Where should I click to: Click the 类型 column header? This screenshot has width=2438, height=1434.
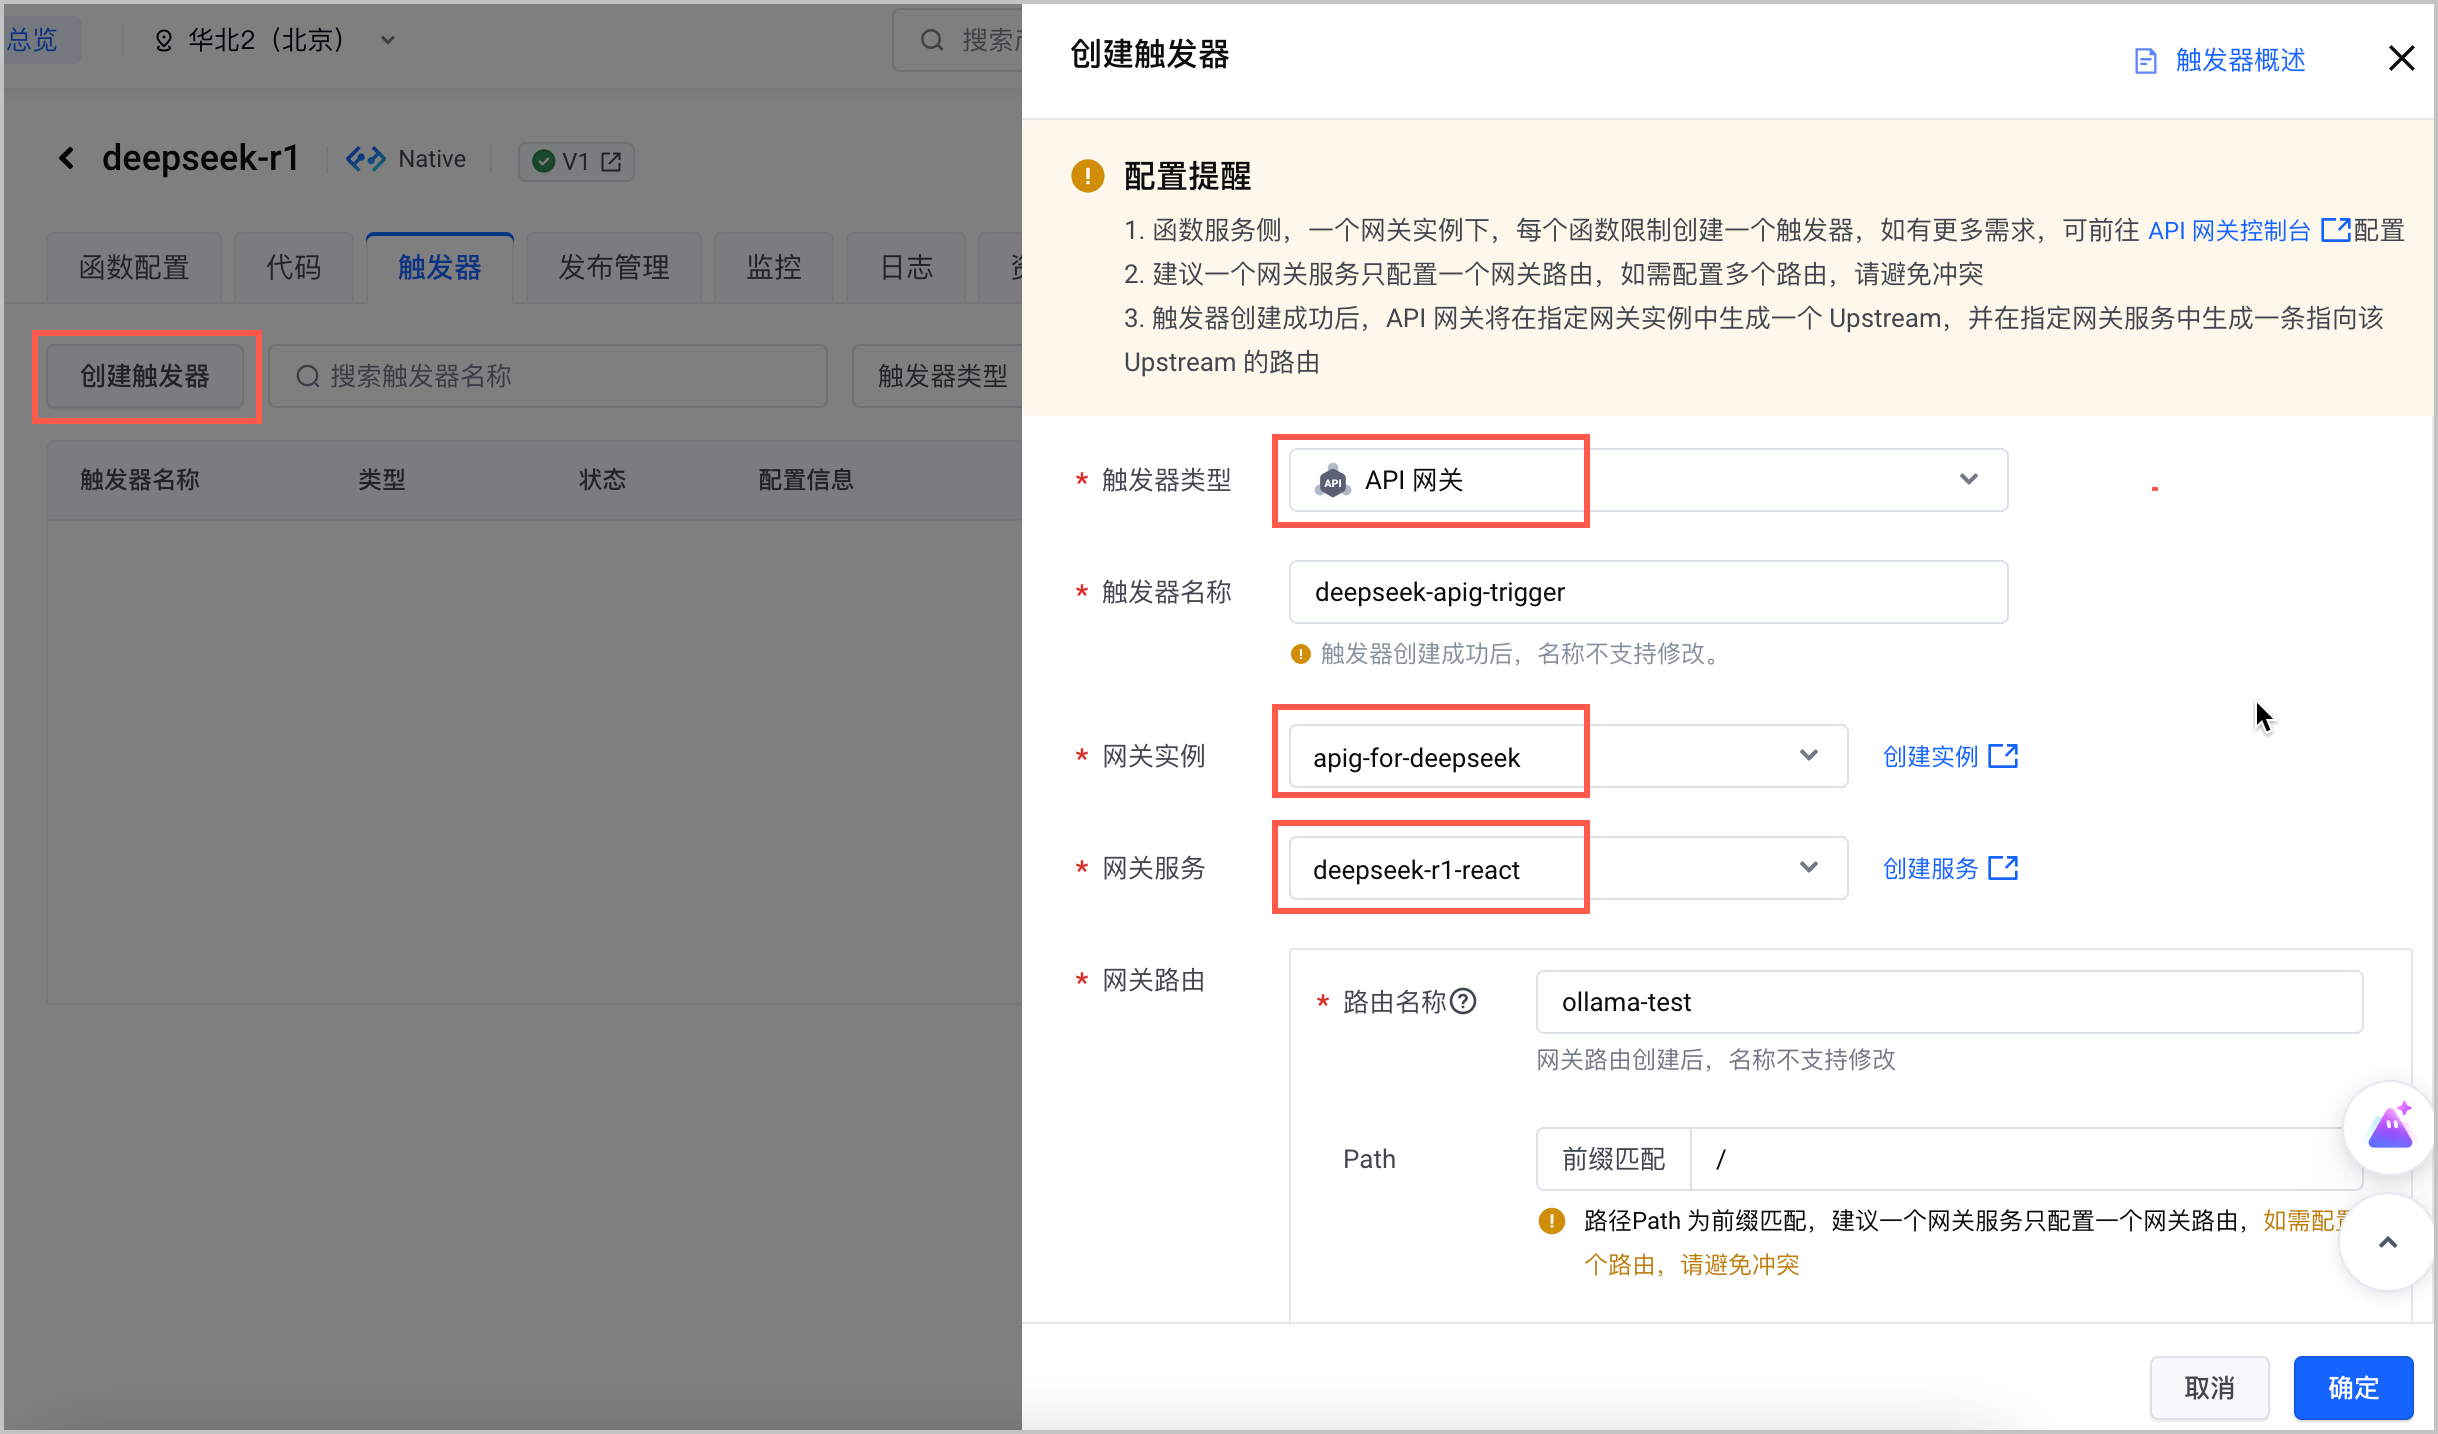[x=382, y=480]
